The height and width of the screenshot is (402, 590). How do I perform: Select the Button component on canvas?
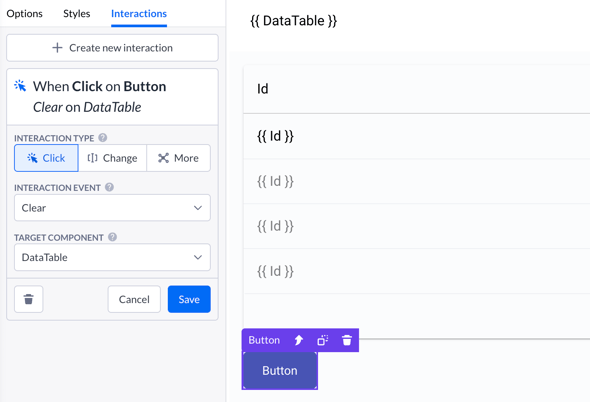click(280, 371)
